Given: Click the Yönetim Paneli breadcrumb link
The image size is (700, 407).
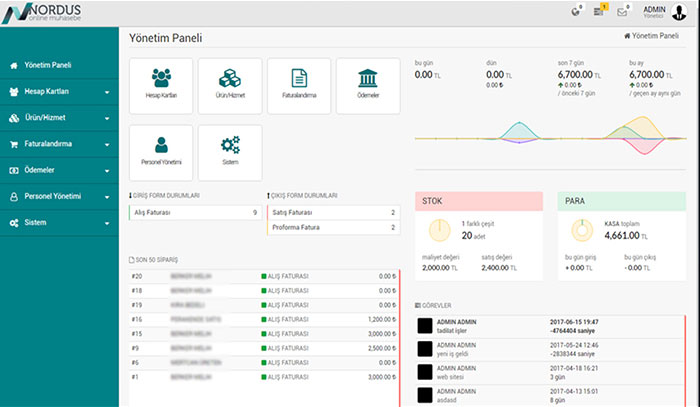Looking at the screenshot, I should tap(651, 36).
